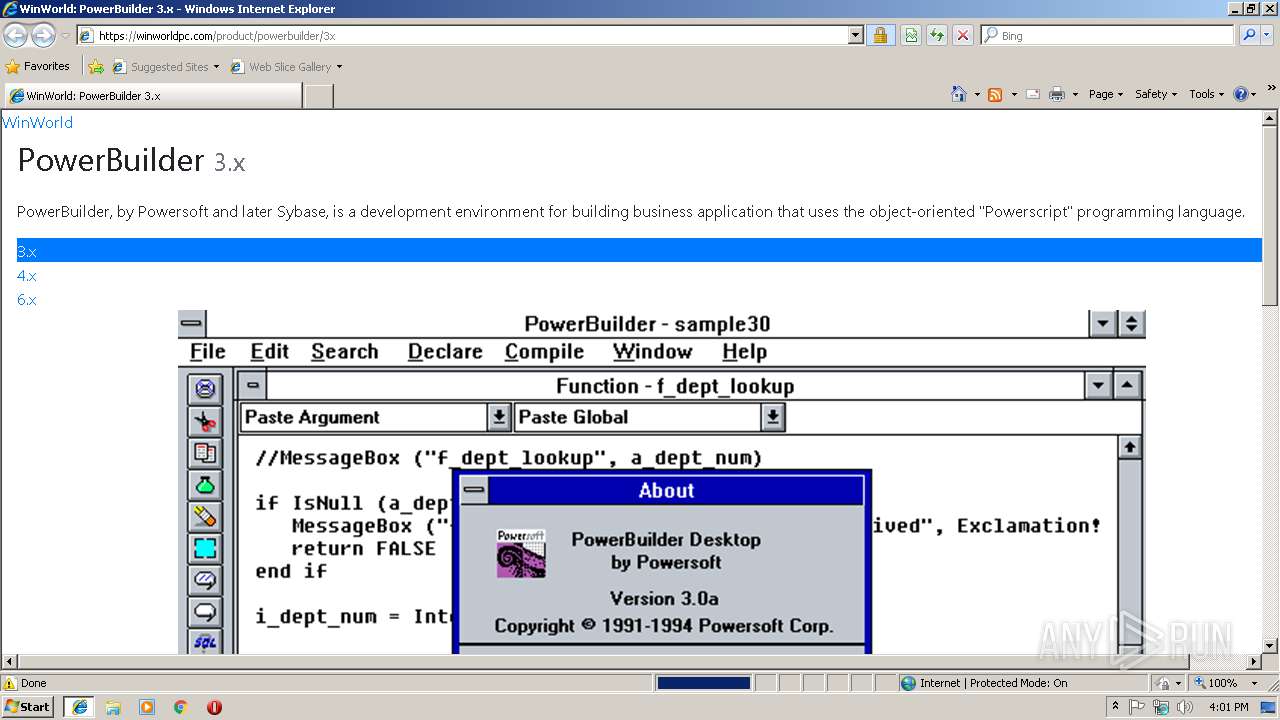The height and width of the screenshot is (720, 1280).
Task: Click the vertical scrollbar down arrow
Action: point(1270,646)
